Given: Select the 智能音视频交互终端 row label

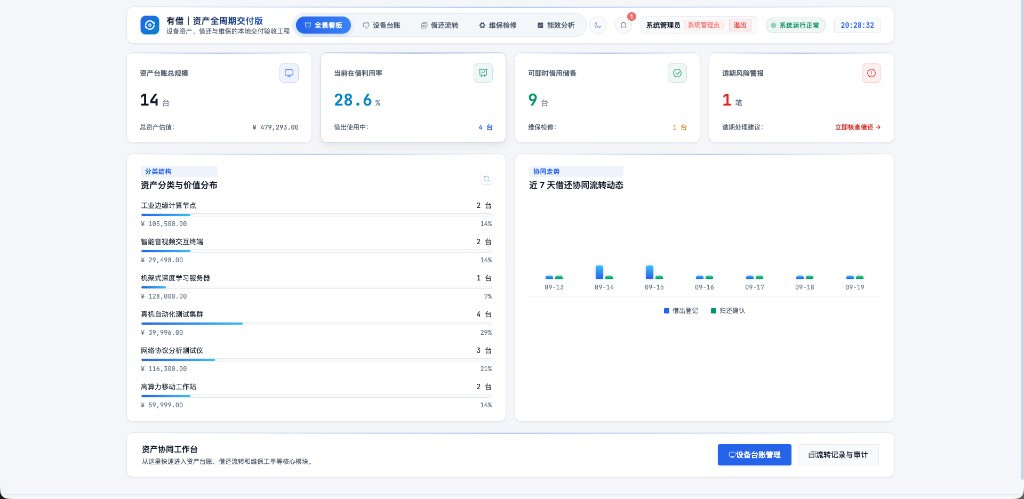Looking at the screenshot, I should pyautogui.click(x=172, y=242).
